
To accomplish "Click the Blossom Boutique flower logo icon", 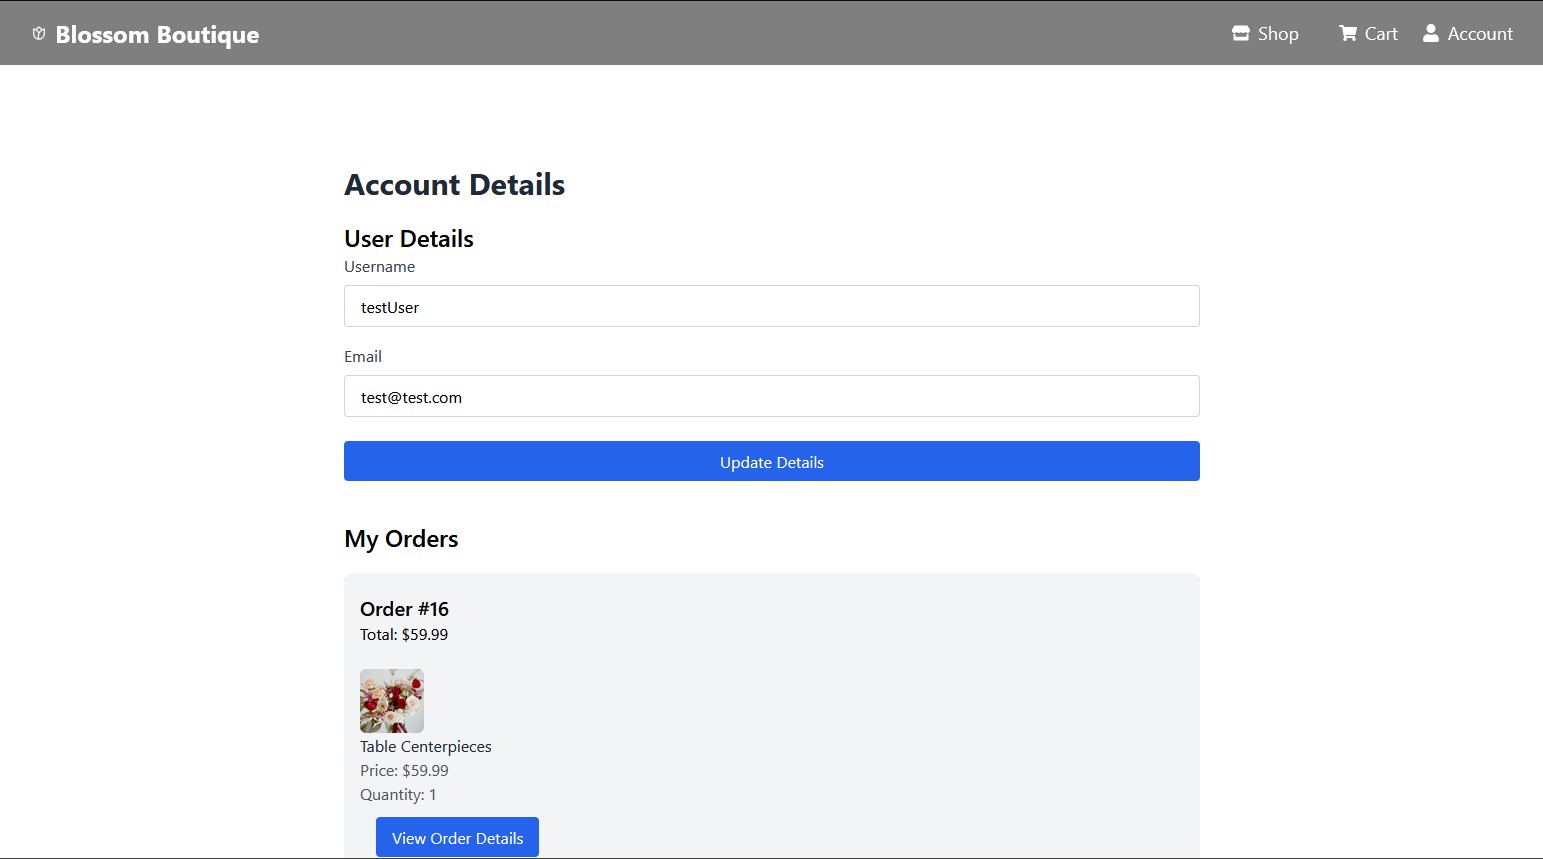I will 39,34.
